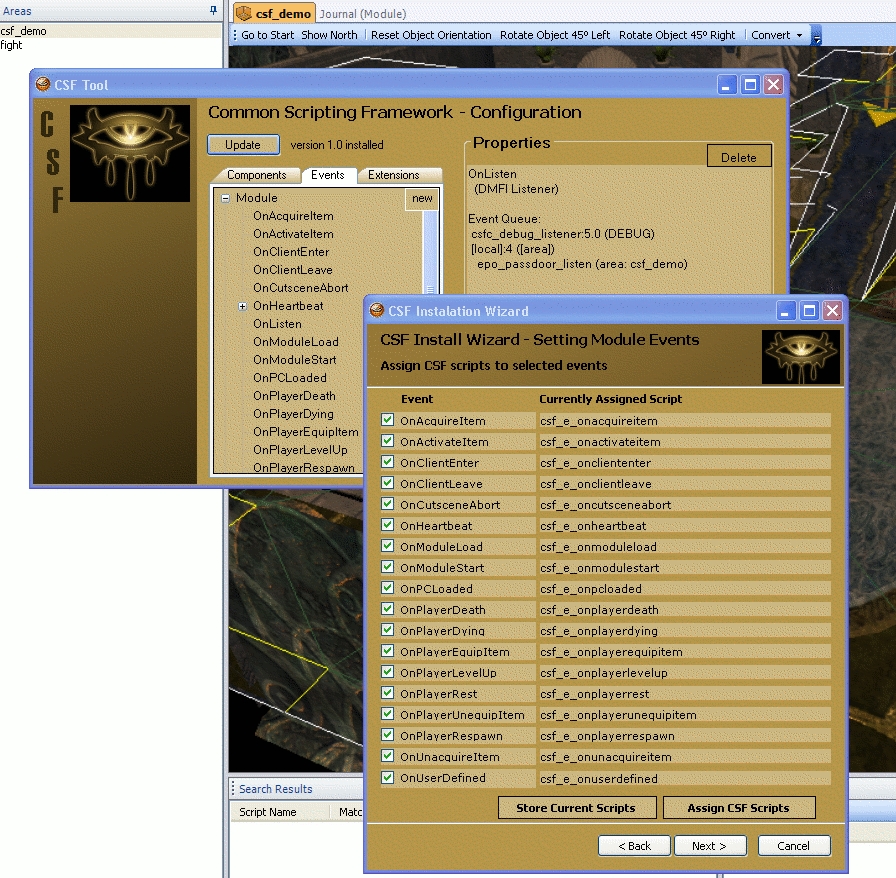Viewport: 896px width, 878px height.
Task: Expand the OnHeartbeat tree node
Action: pyautogui.click(x=242, y=306)
